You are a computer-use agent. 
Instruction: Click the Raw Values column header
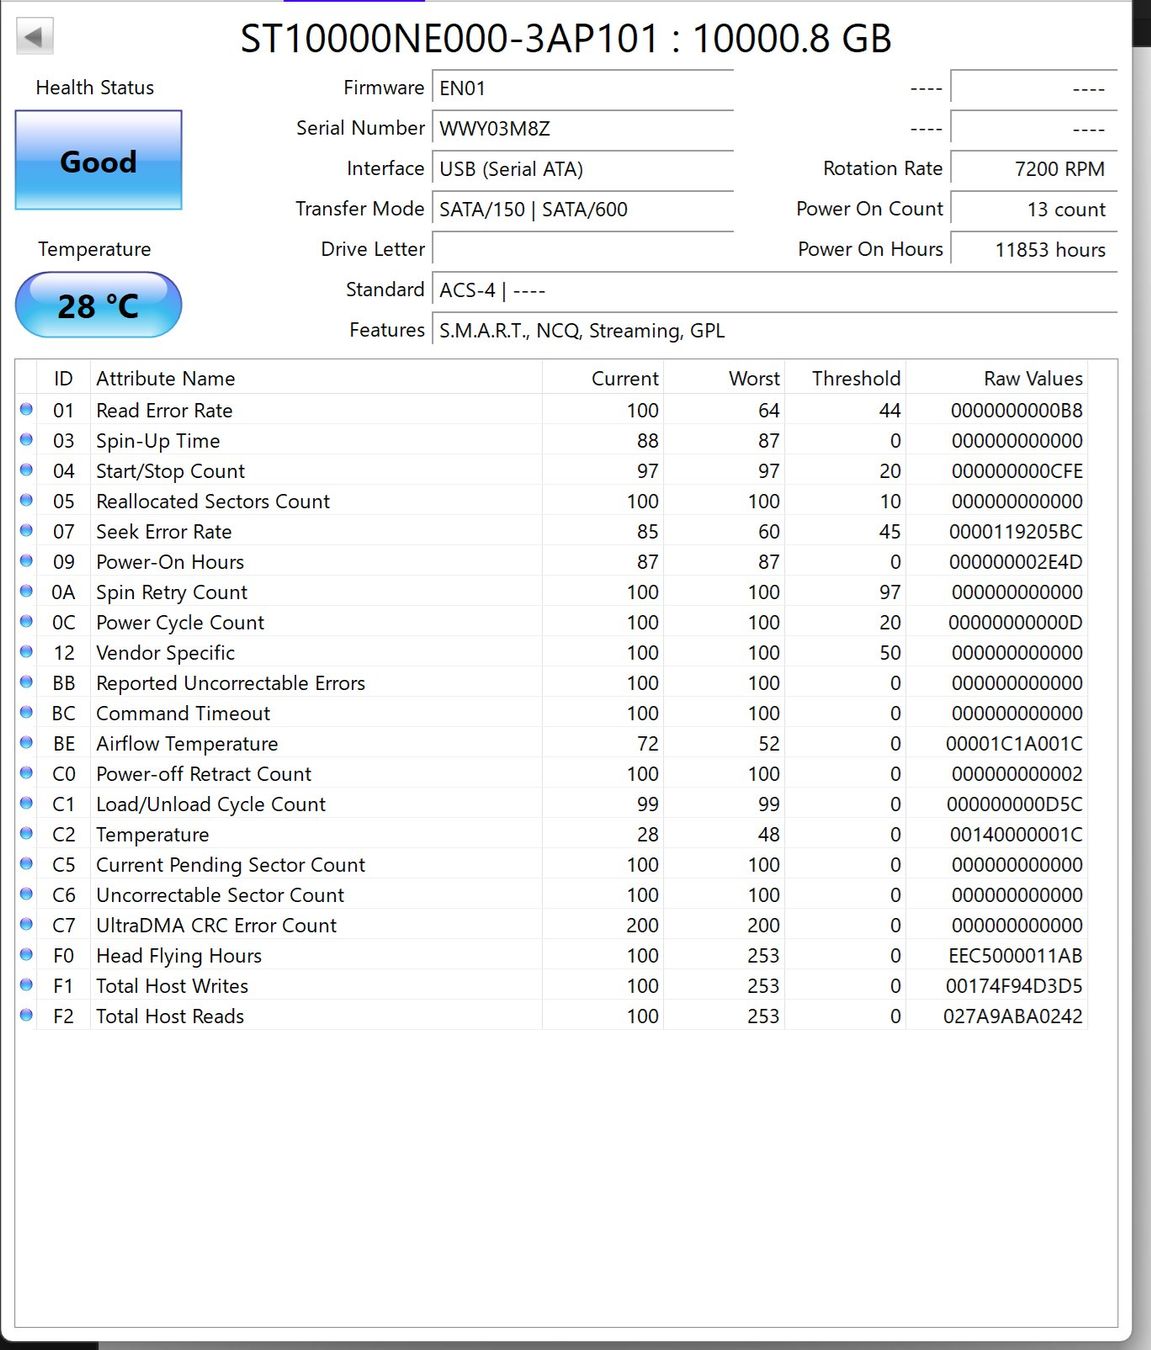(x=996, y=379)
